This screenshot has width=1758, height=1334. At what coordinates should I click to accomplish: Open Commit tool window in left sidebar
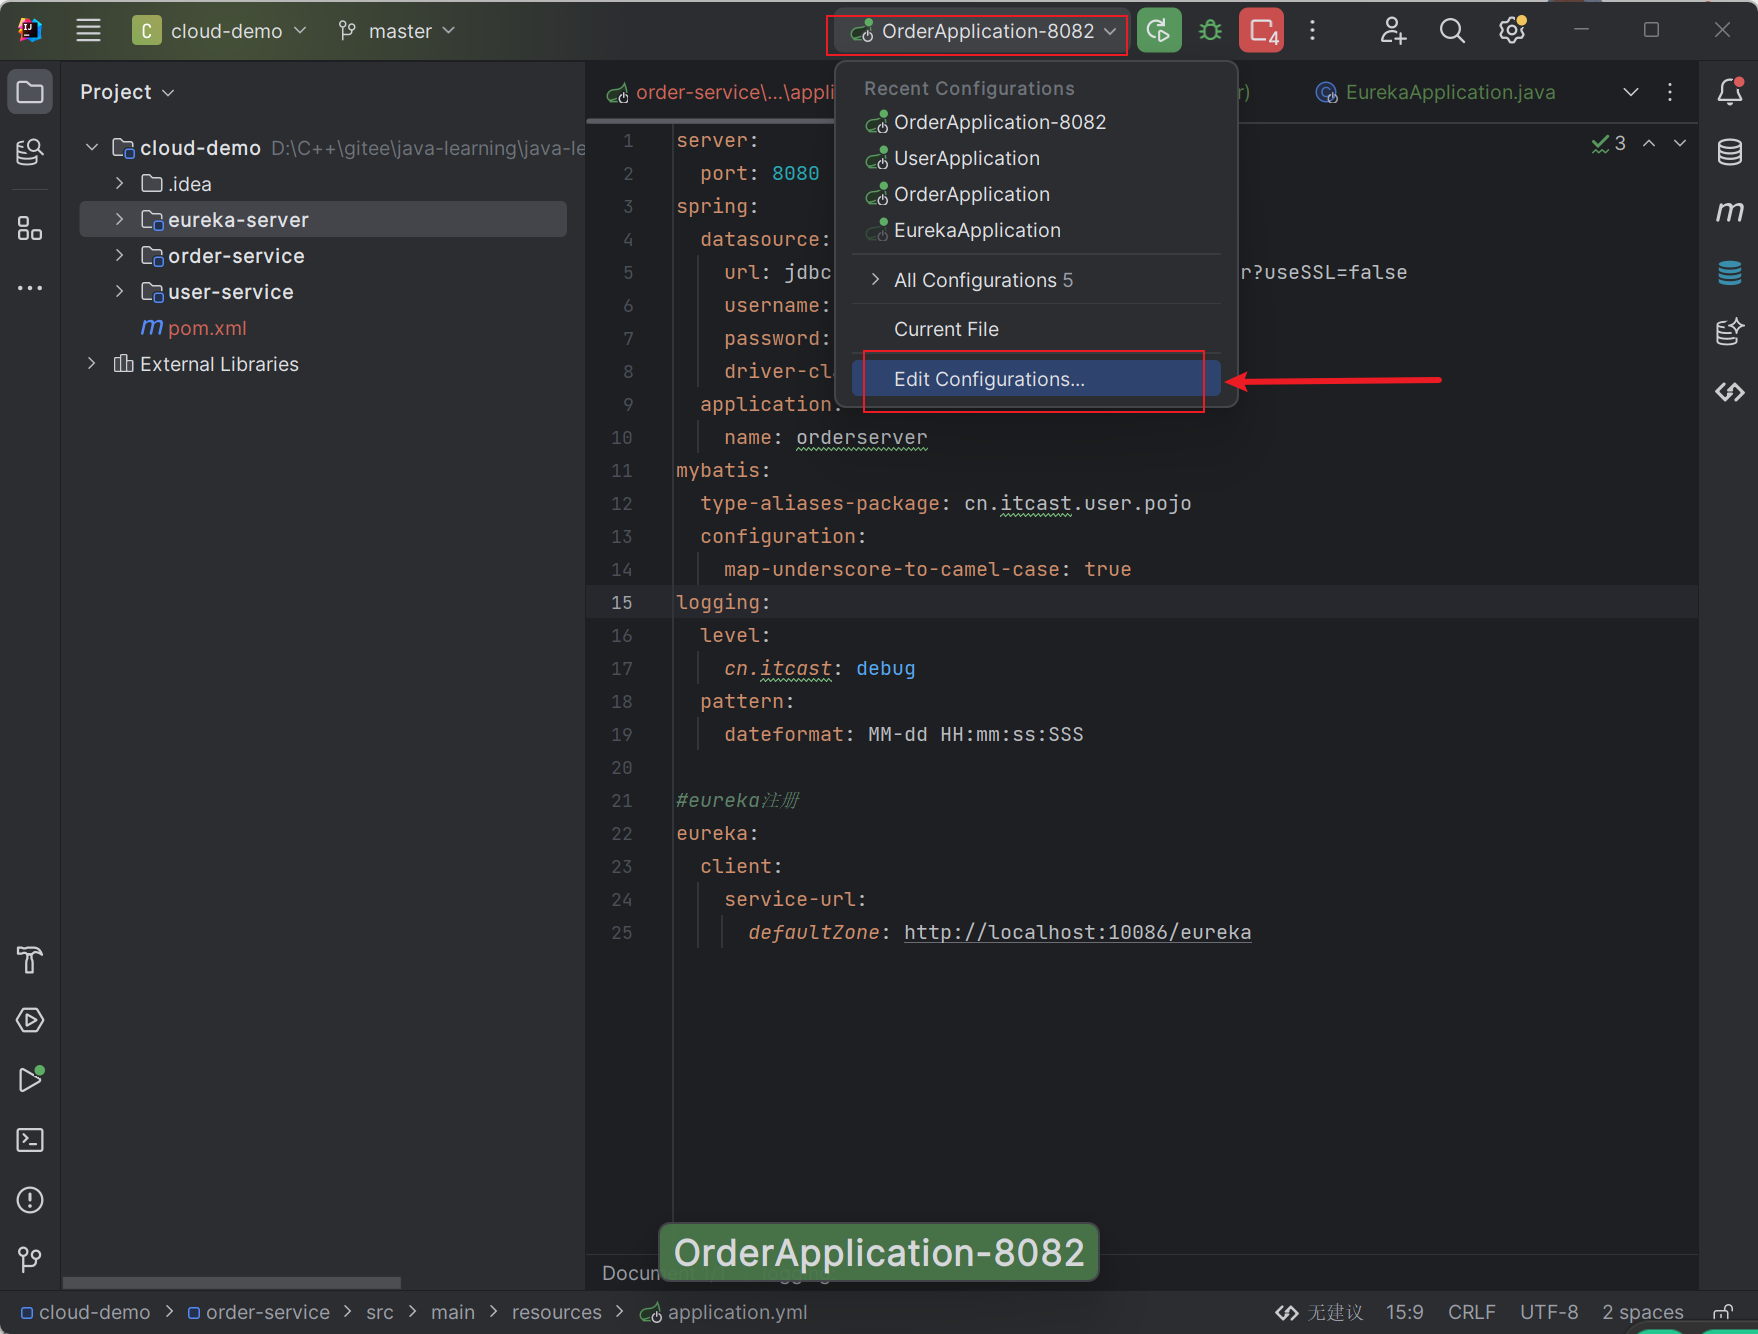click(x=30, y=152)
